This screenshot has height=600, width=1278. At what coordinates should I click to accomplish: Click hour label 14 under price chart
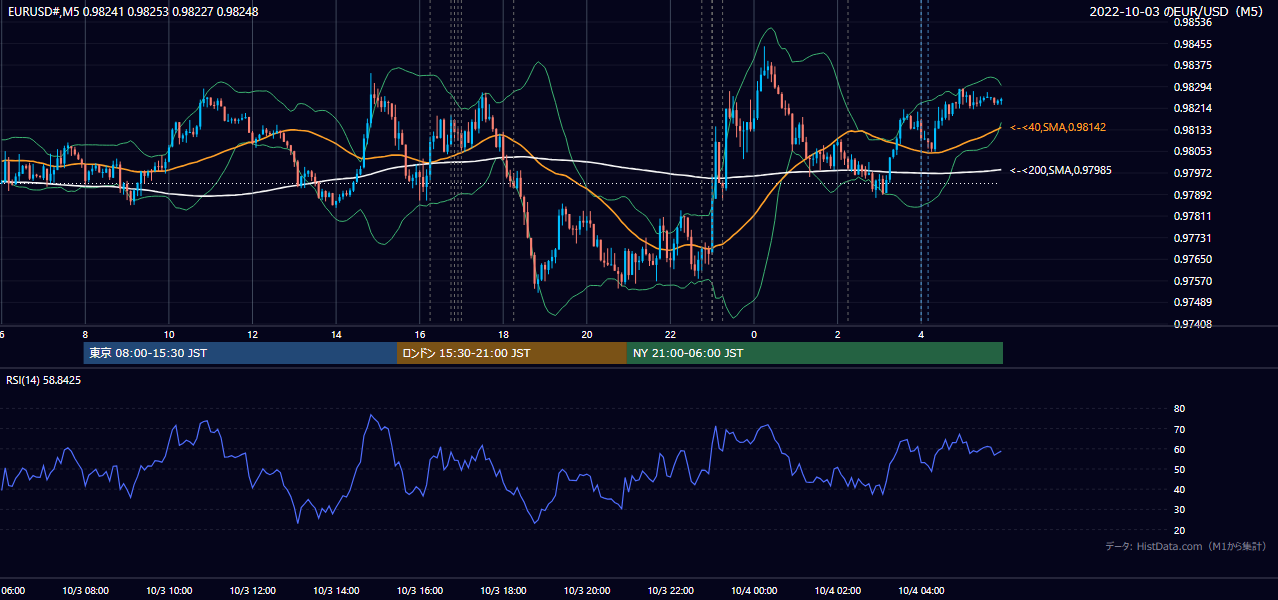(x=336, y=335)
